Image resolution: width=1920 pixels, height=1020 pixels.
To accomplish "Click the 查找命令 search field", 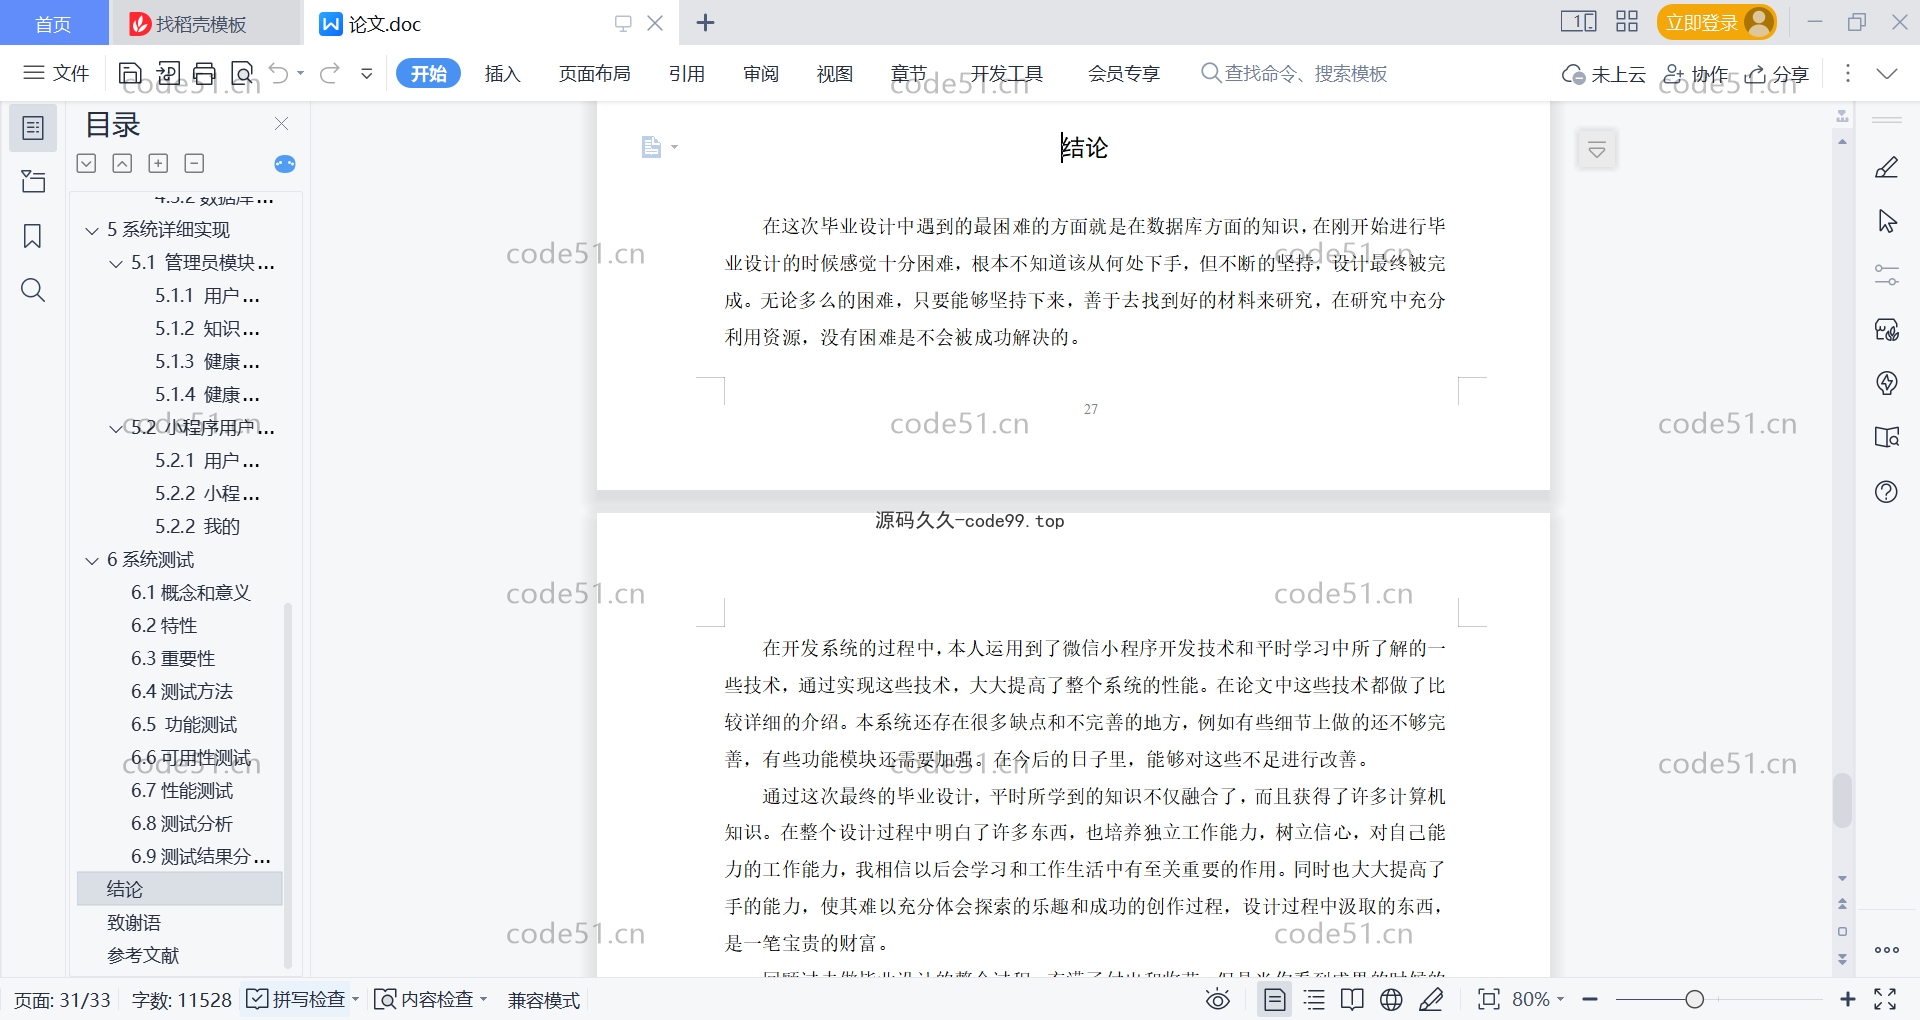I will (1295, 73).
